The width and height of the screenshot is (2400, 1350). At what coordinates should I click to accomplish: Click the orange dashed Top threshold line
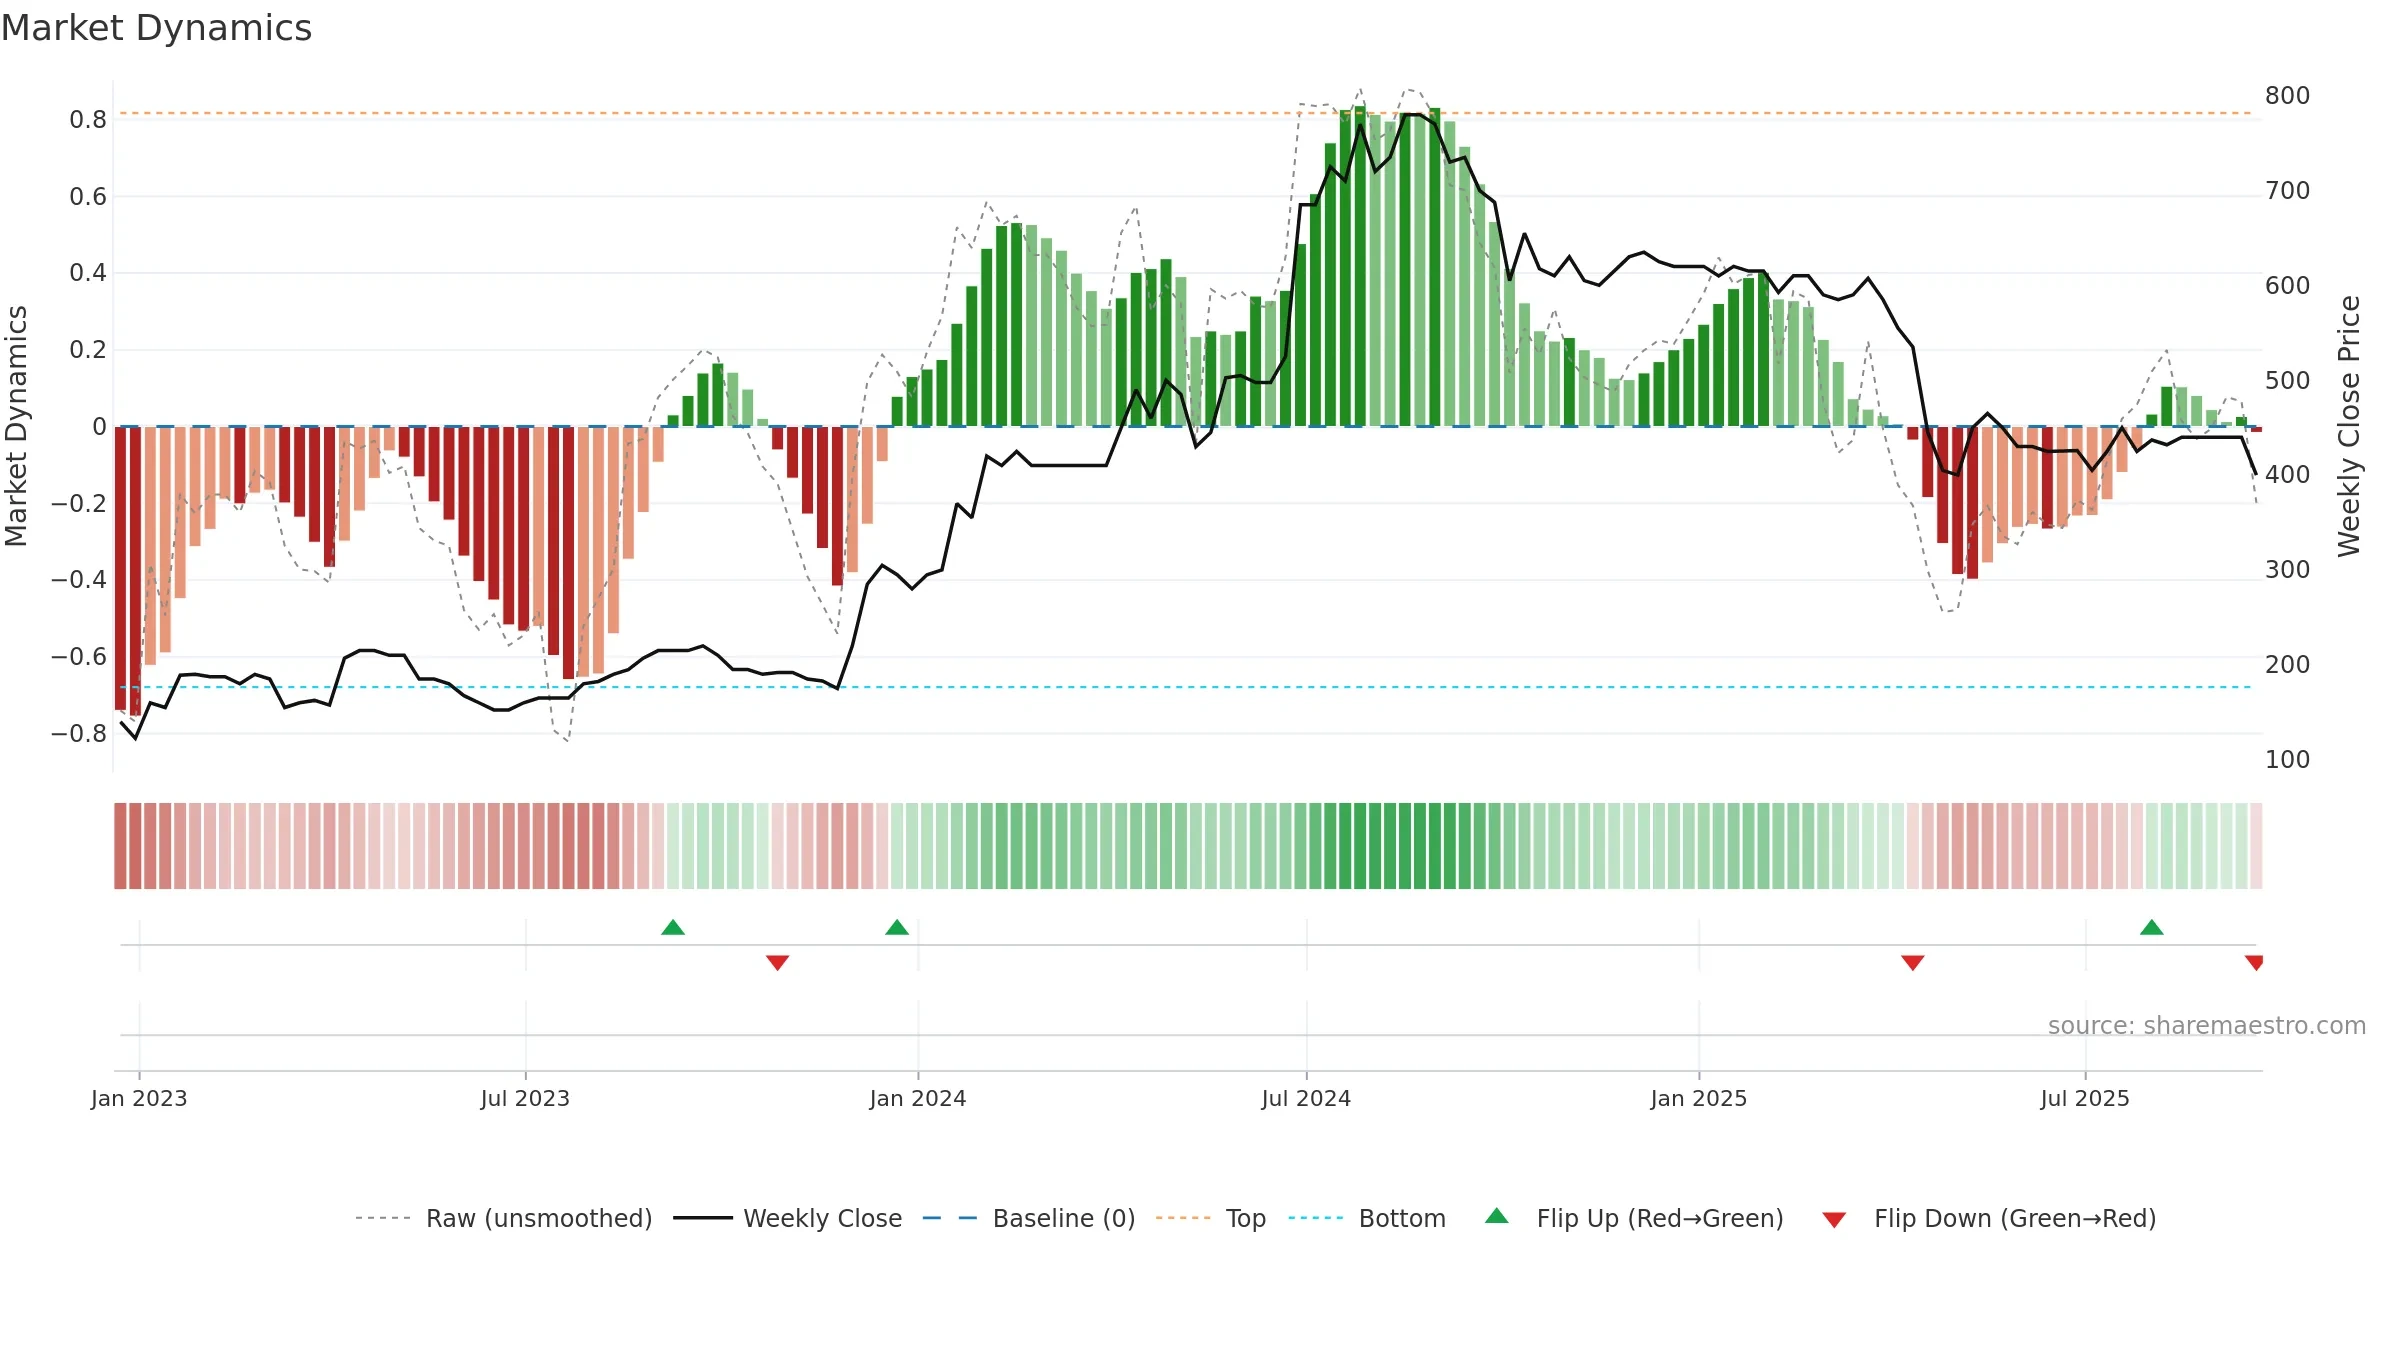[x=1185, y=113]
